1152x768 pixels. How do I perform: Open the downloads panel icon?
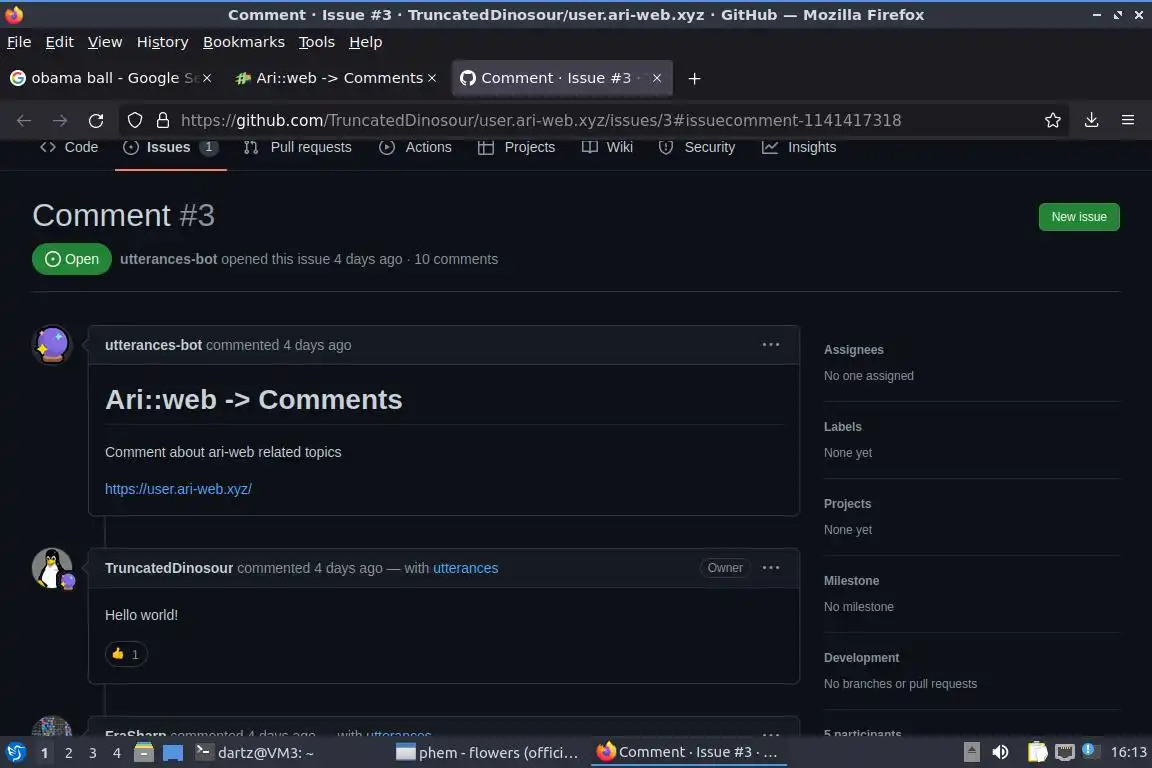coord(1091,121)
